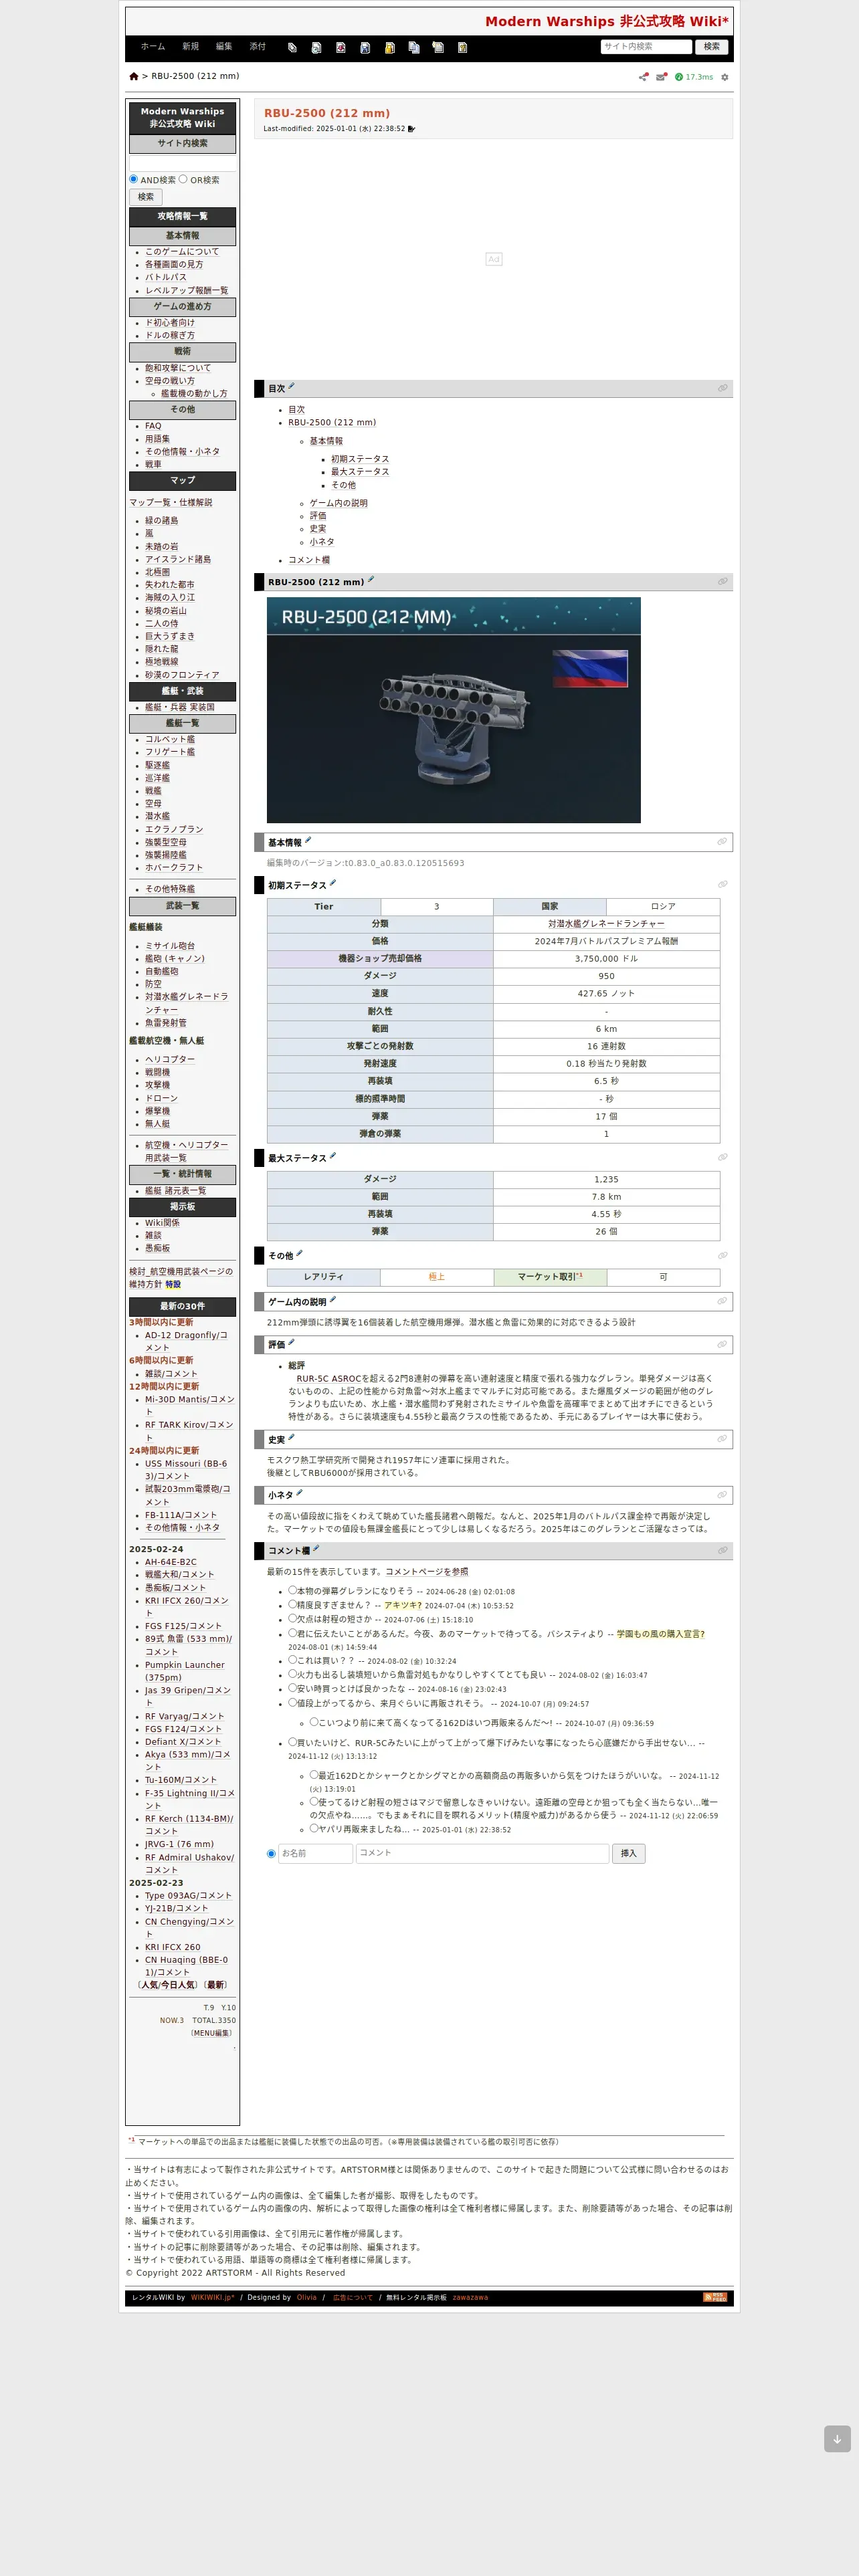Open sidebar link 艦艇 諸元表一覧

[x=175, y=1191]
